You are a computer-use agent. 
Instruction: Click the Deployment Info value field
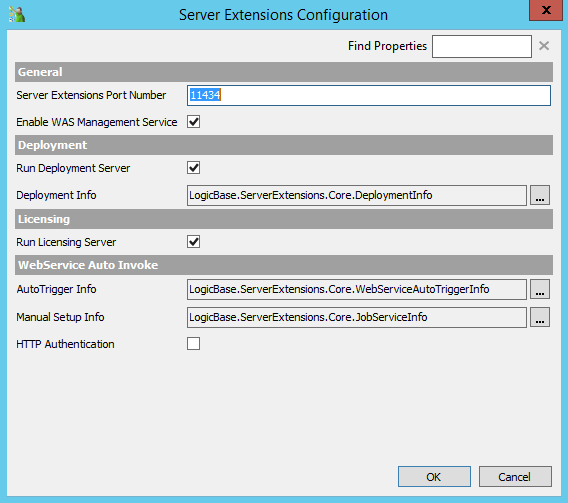(x=357, y=196)
